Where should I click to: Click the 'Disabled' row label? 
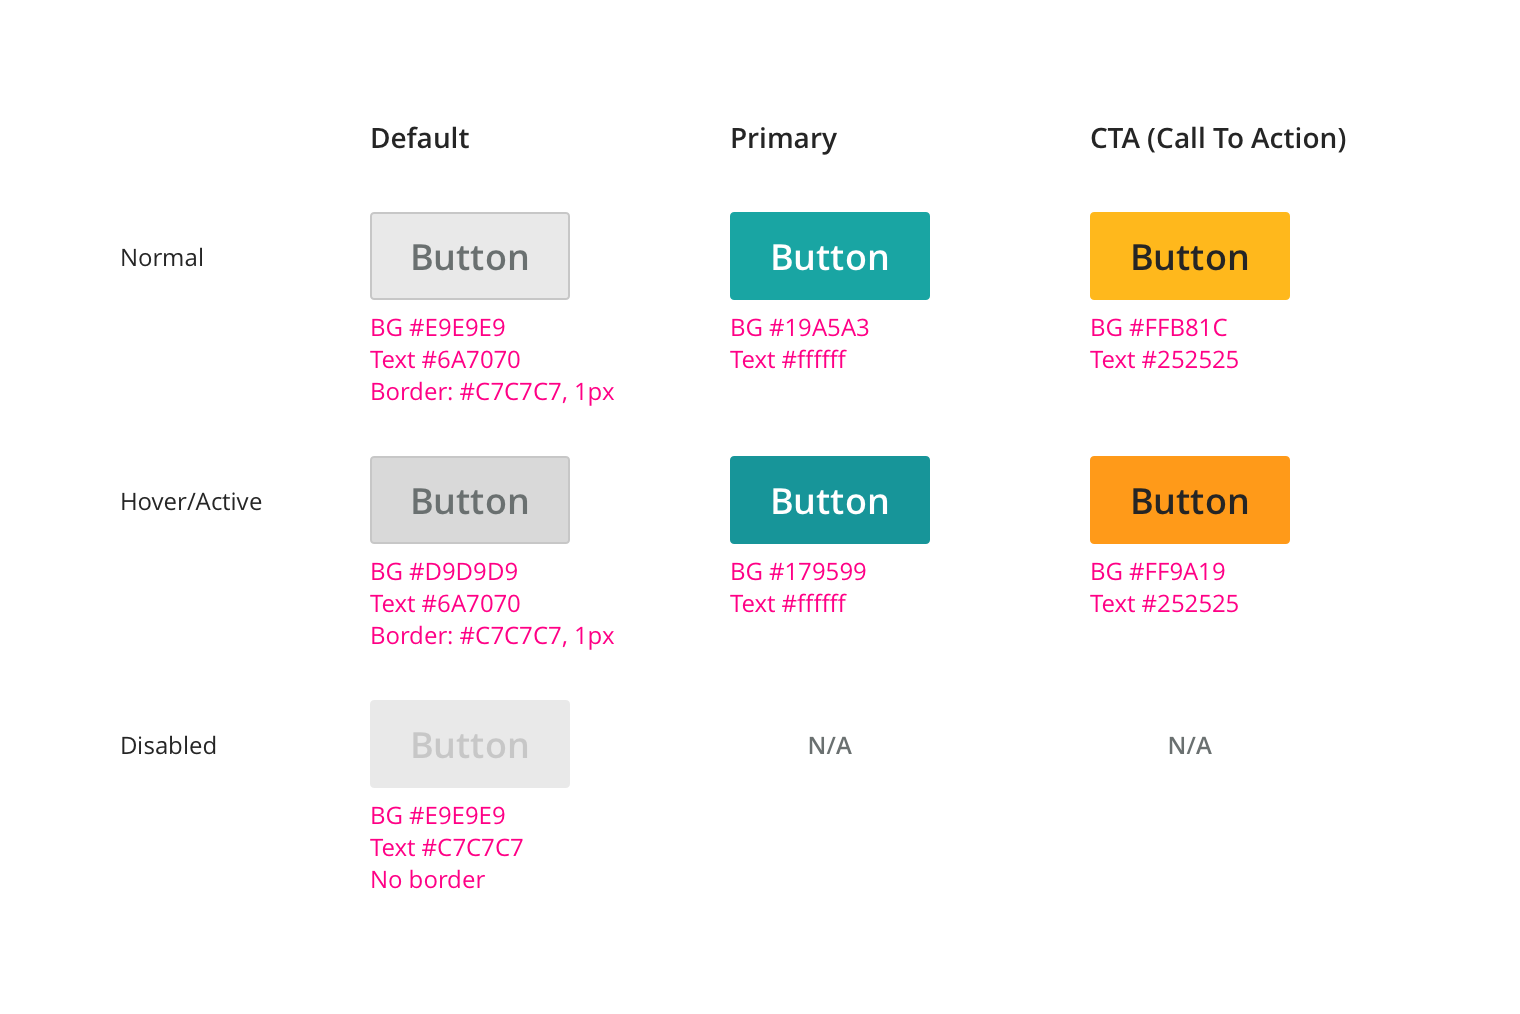[x=168, y=746]
